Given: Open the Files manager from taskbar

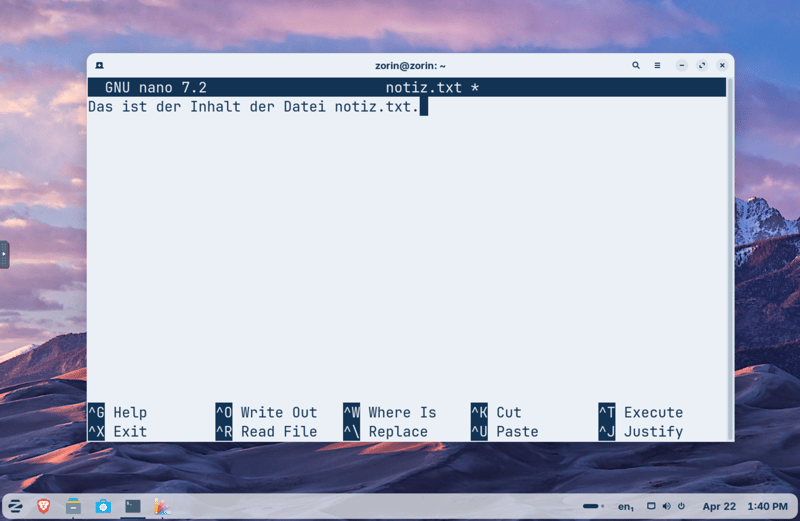Looking at the screenshot, I should click(x=73, y=506).
